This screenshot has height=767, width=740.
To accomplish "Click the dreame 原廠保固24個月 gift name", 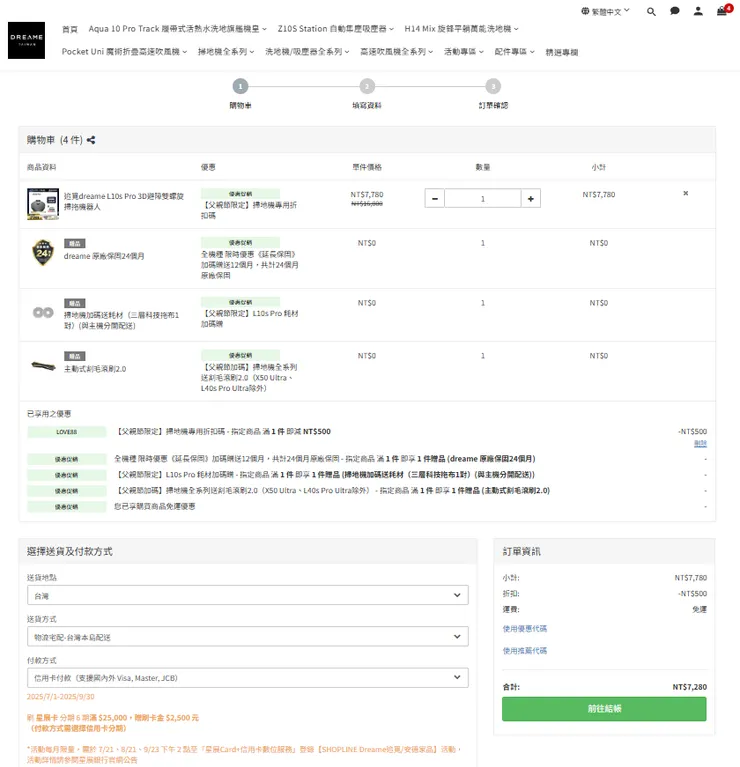I will 104,256.
